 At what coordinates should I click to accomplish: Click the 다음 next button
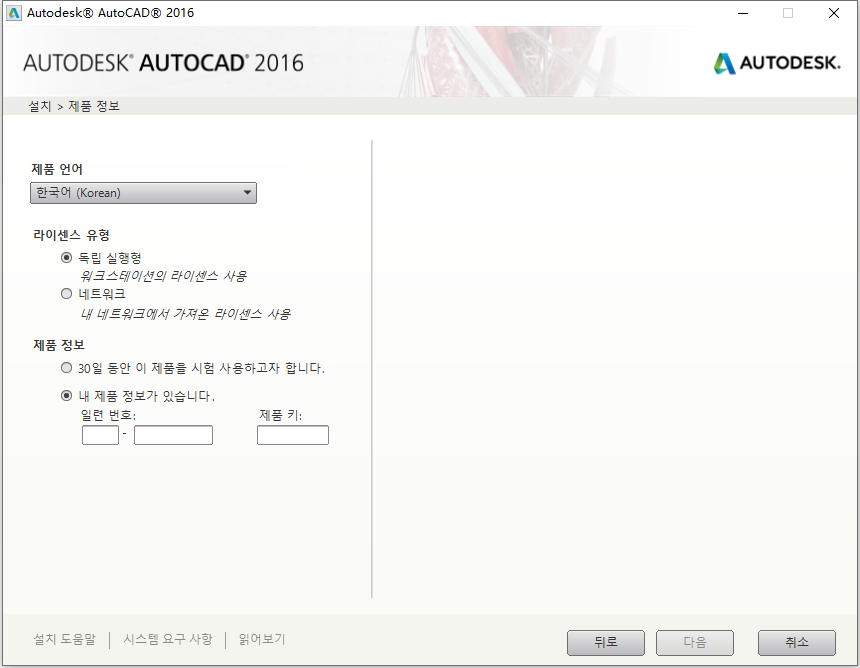pyautogui.click(x=694, y=642)
